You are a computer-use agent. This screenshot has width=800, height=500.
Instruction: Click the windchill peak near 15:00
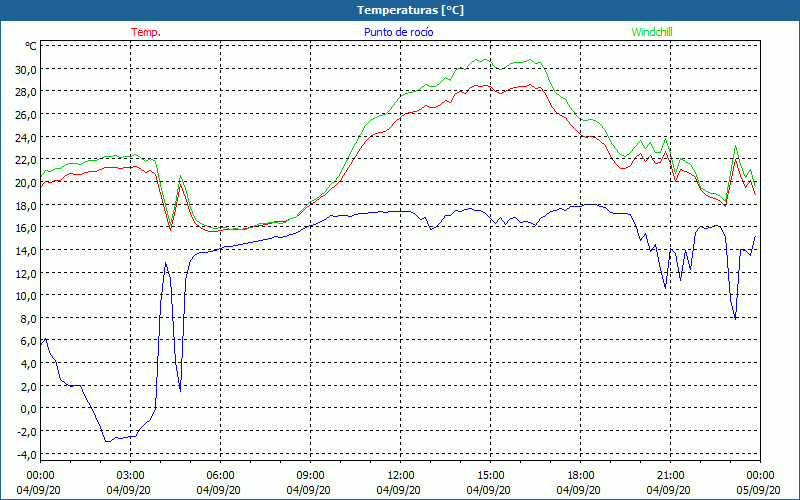[481, 60]
